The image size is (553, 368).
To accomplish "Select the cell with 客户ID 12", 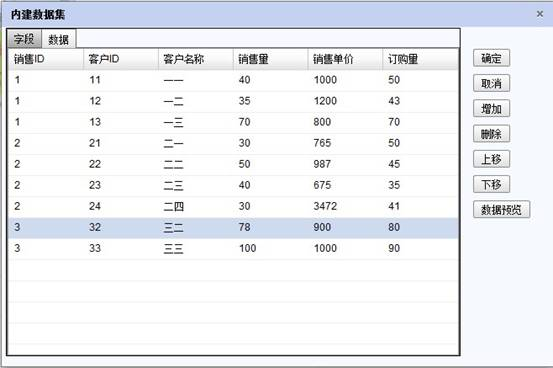I will (121, 101).
